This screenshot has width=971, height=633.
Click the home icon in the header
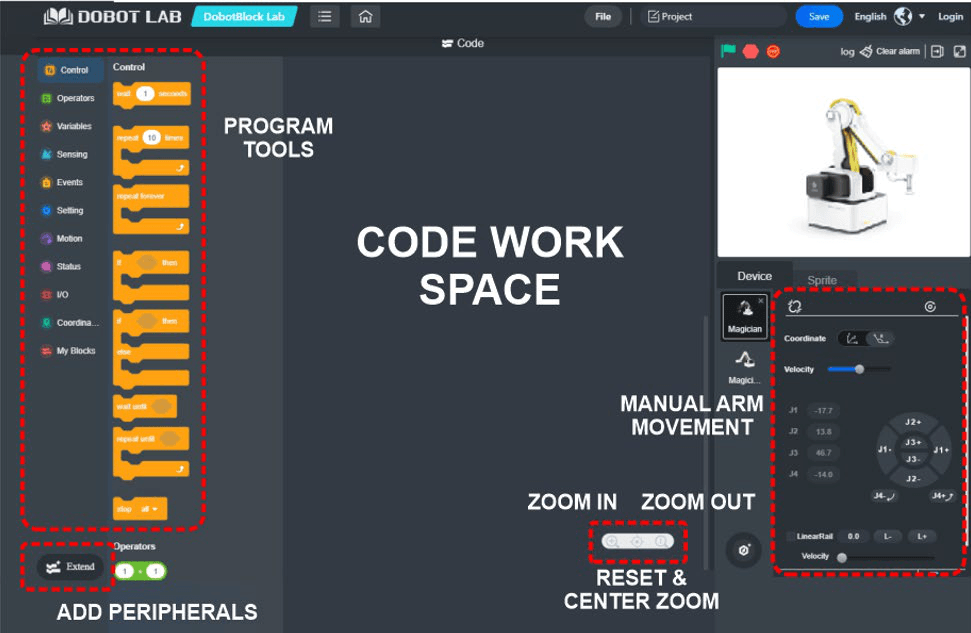pos(365,17)
